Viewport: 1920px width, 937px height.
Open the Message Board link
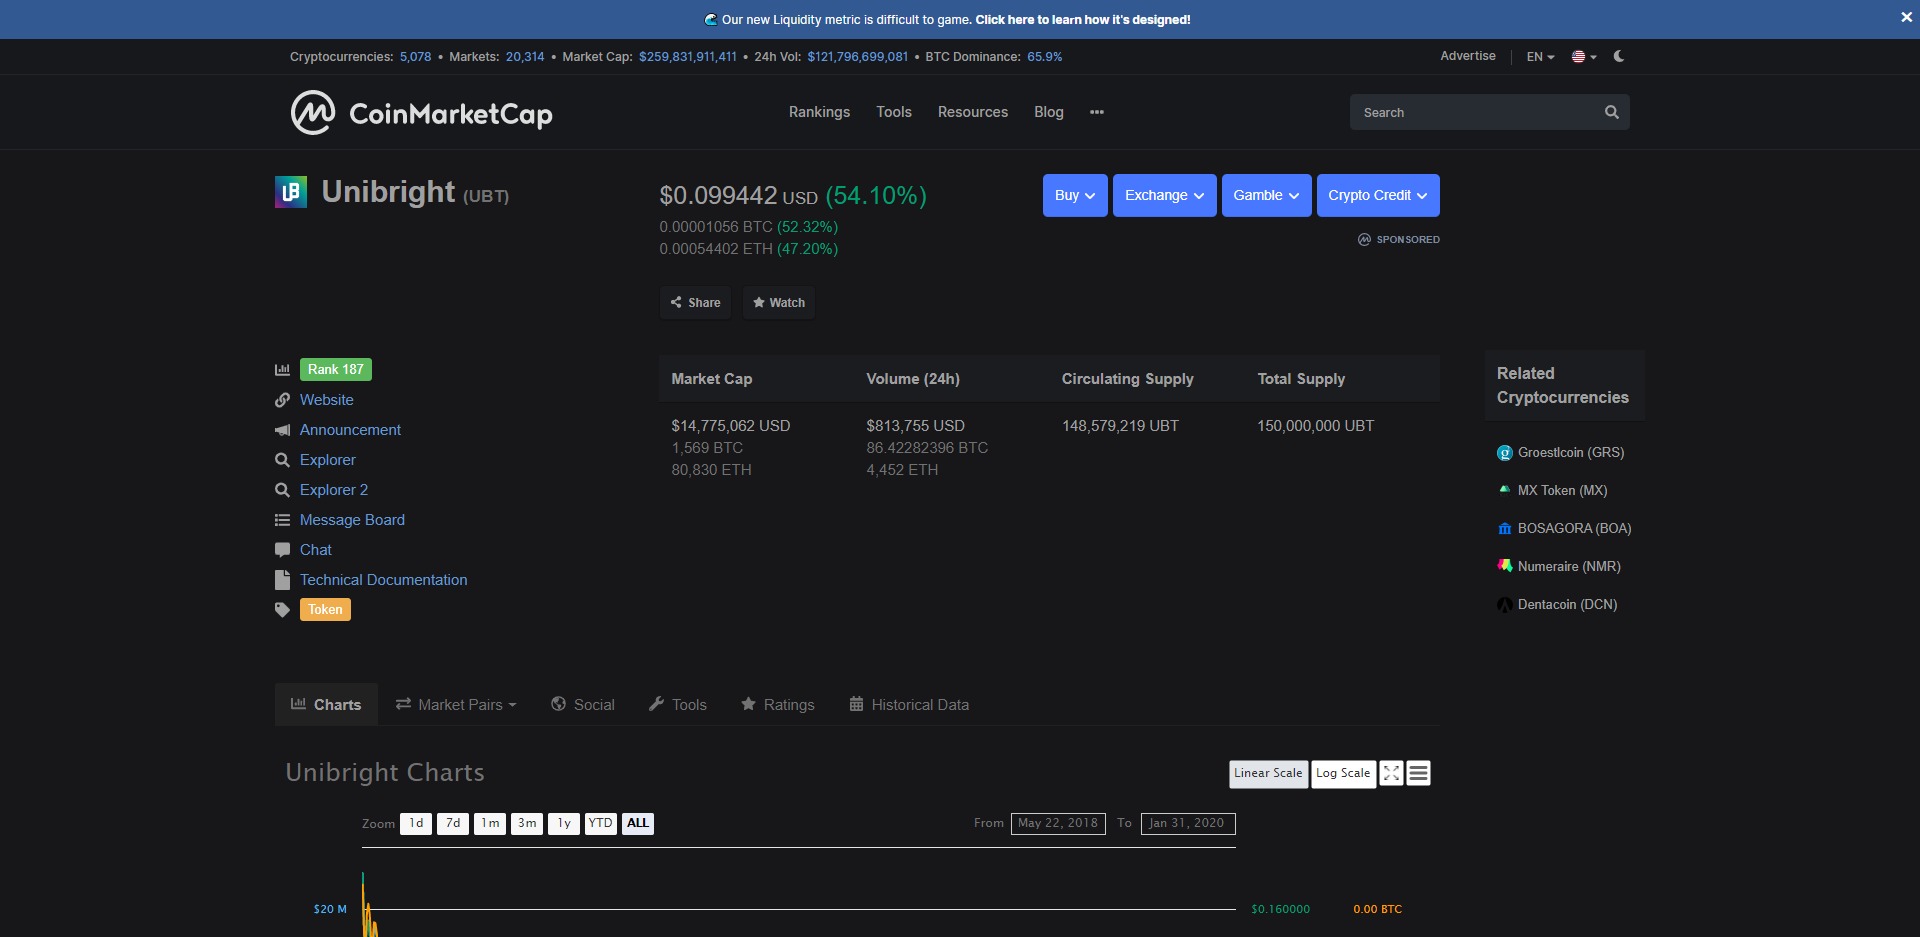coord(352,520)
